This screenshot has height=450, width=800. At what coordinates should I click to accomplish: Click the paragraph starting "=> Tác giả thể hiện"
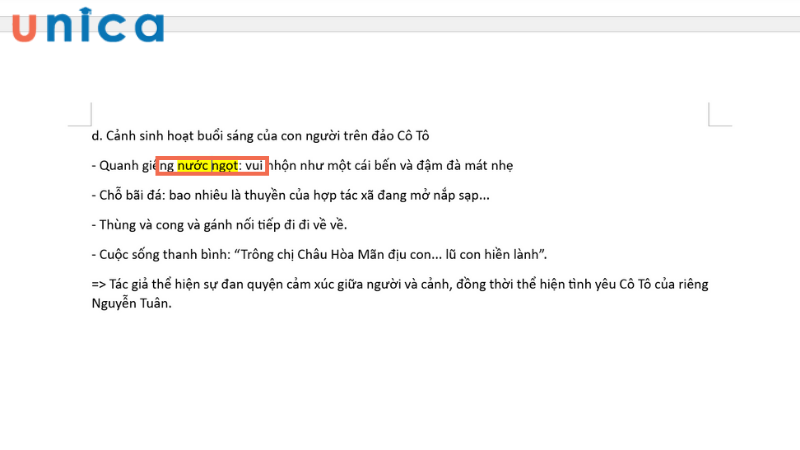click(400, 294)
